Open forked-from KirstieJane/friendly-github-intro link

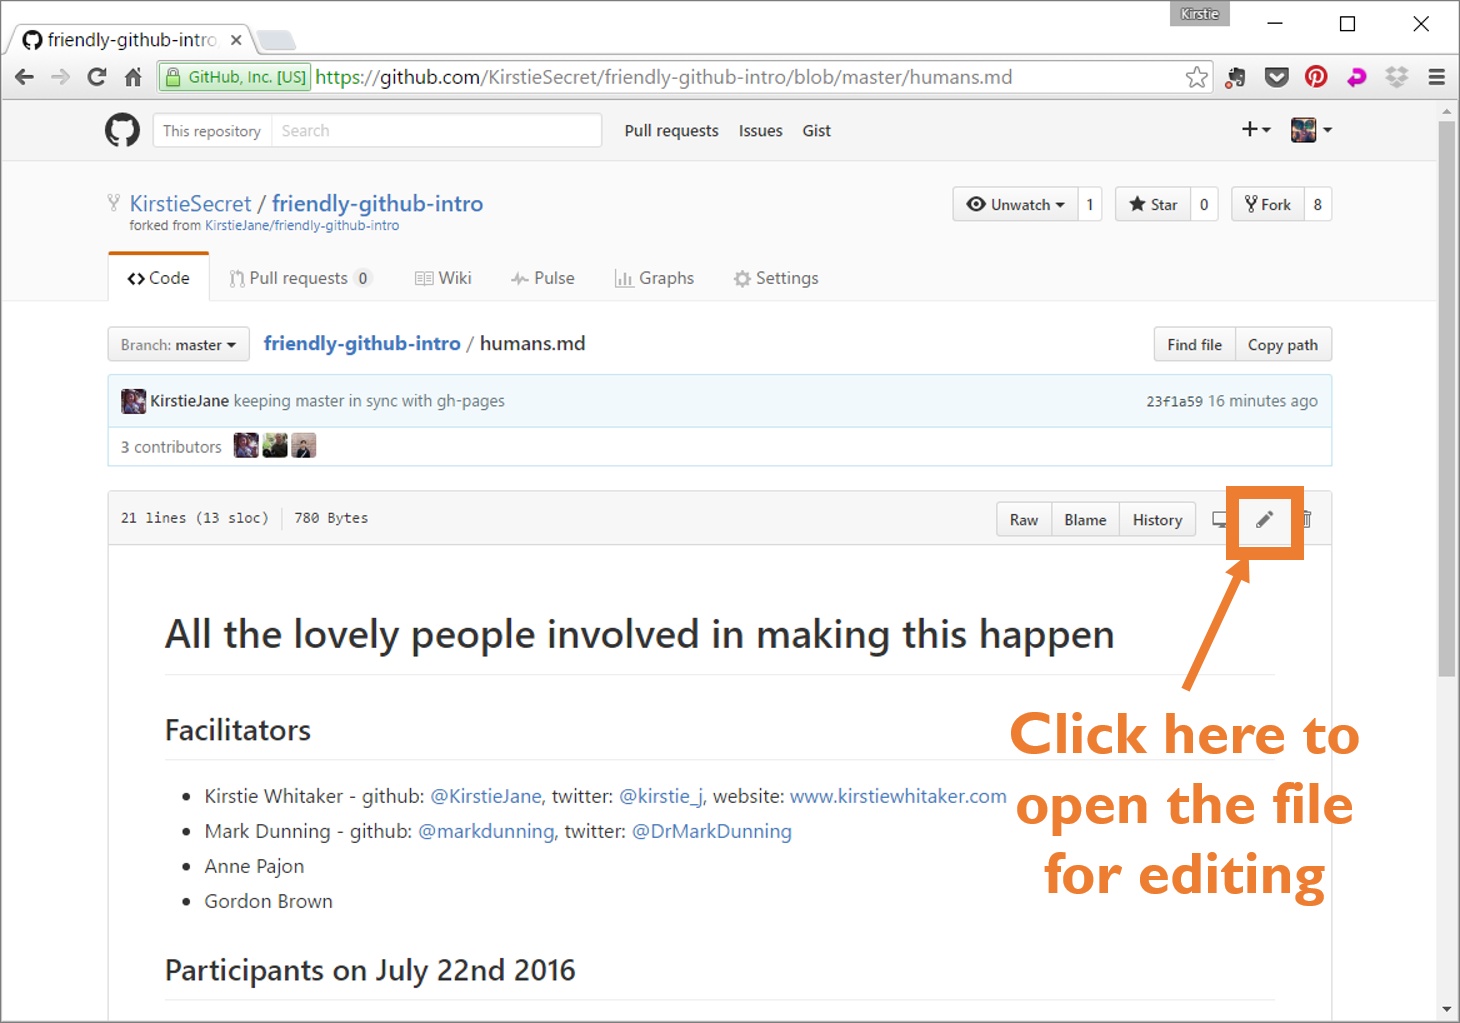pos(302,226)
